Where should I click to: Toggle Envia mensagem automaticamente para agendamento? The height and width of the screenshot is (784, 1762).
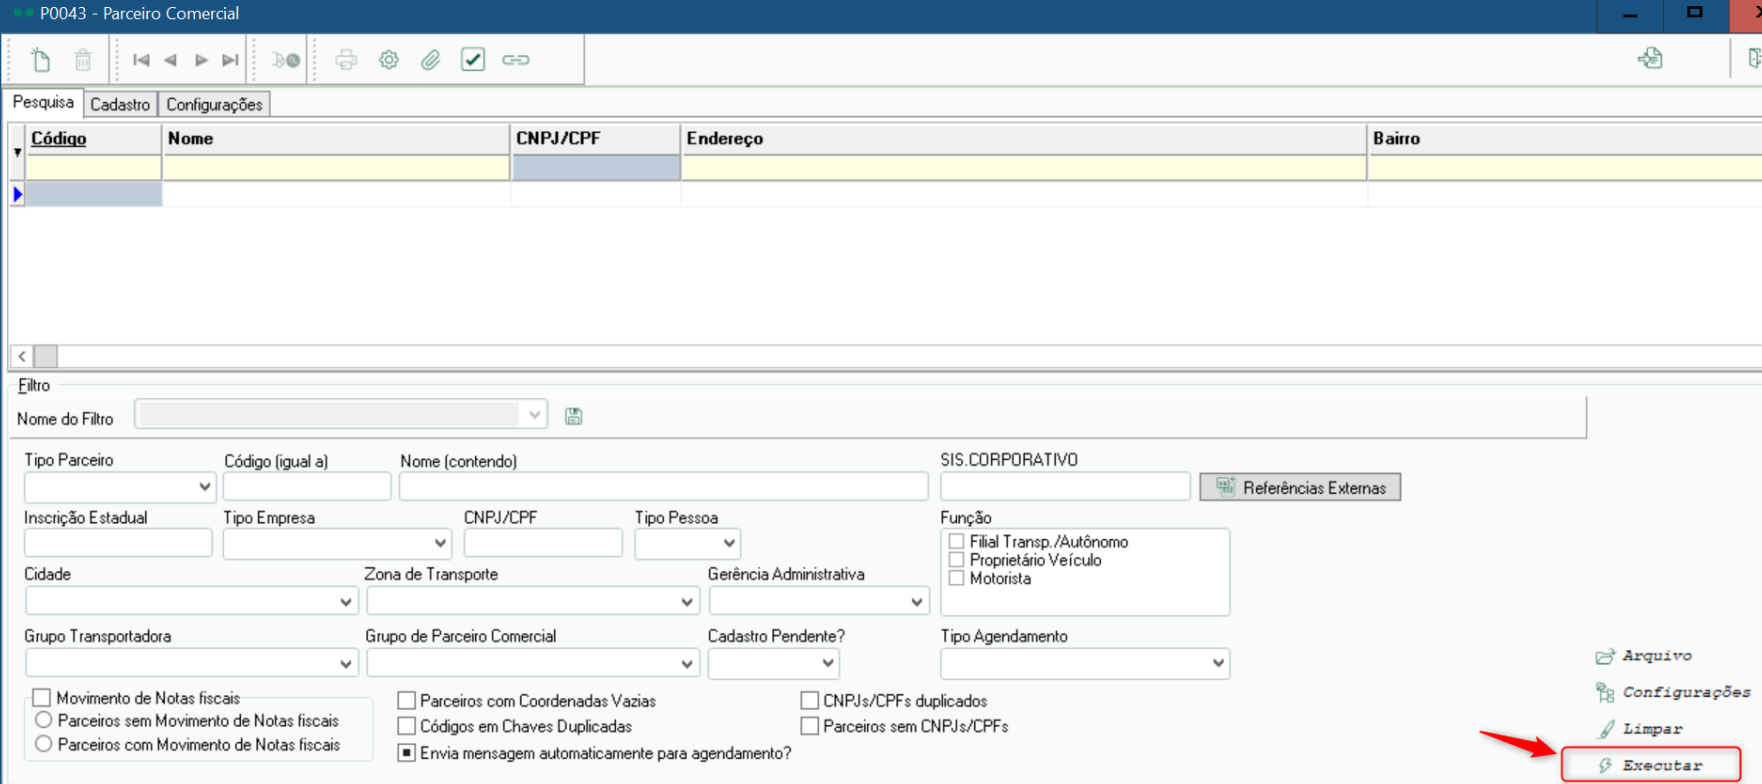pos(407,753)
